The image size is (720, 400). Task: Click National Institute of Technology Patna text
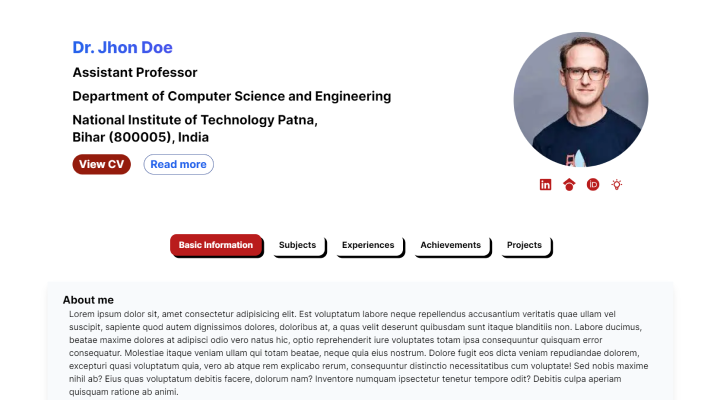[x=195, y=120]
